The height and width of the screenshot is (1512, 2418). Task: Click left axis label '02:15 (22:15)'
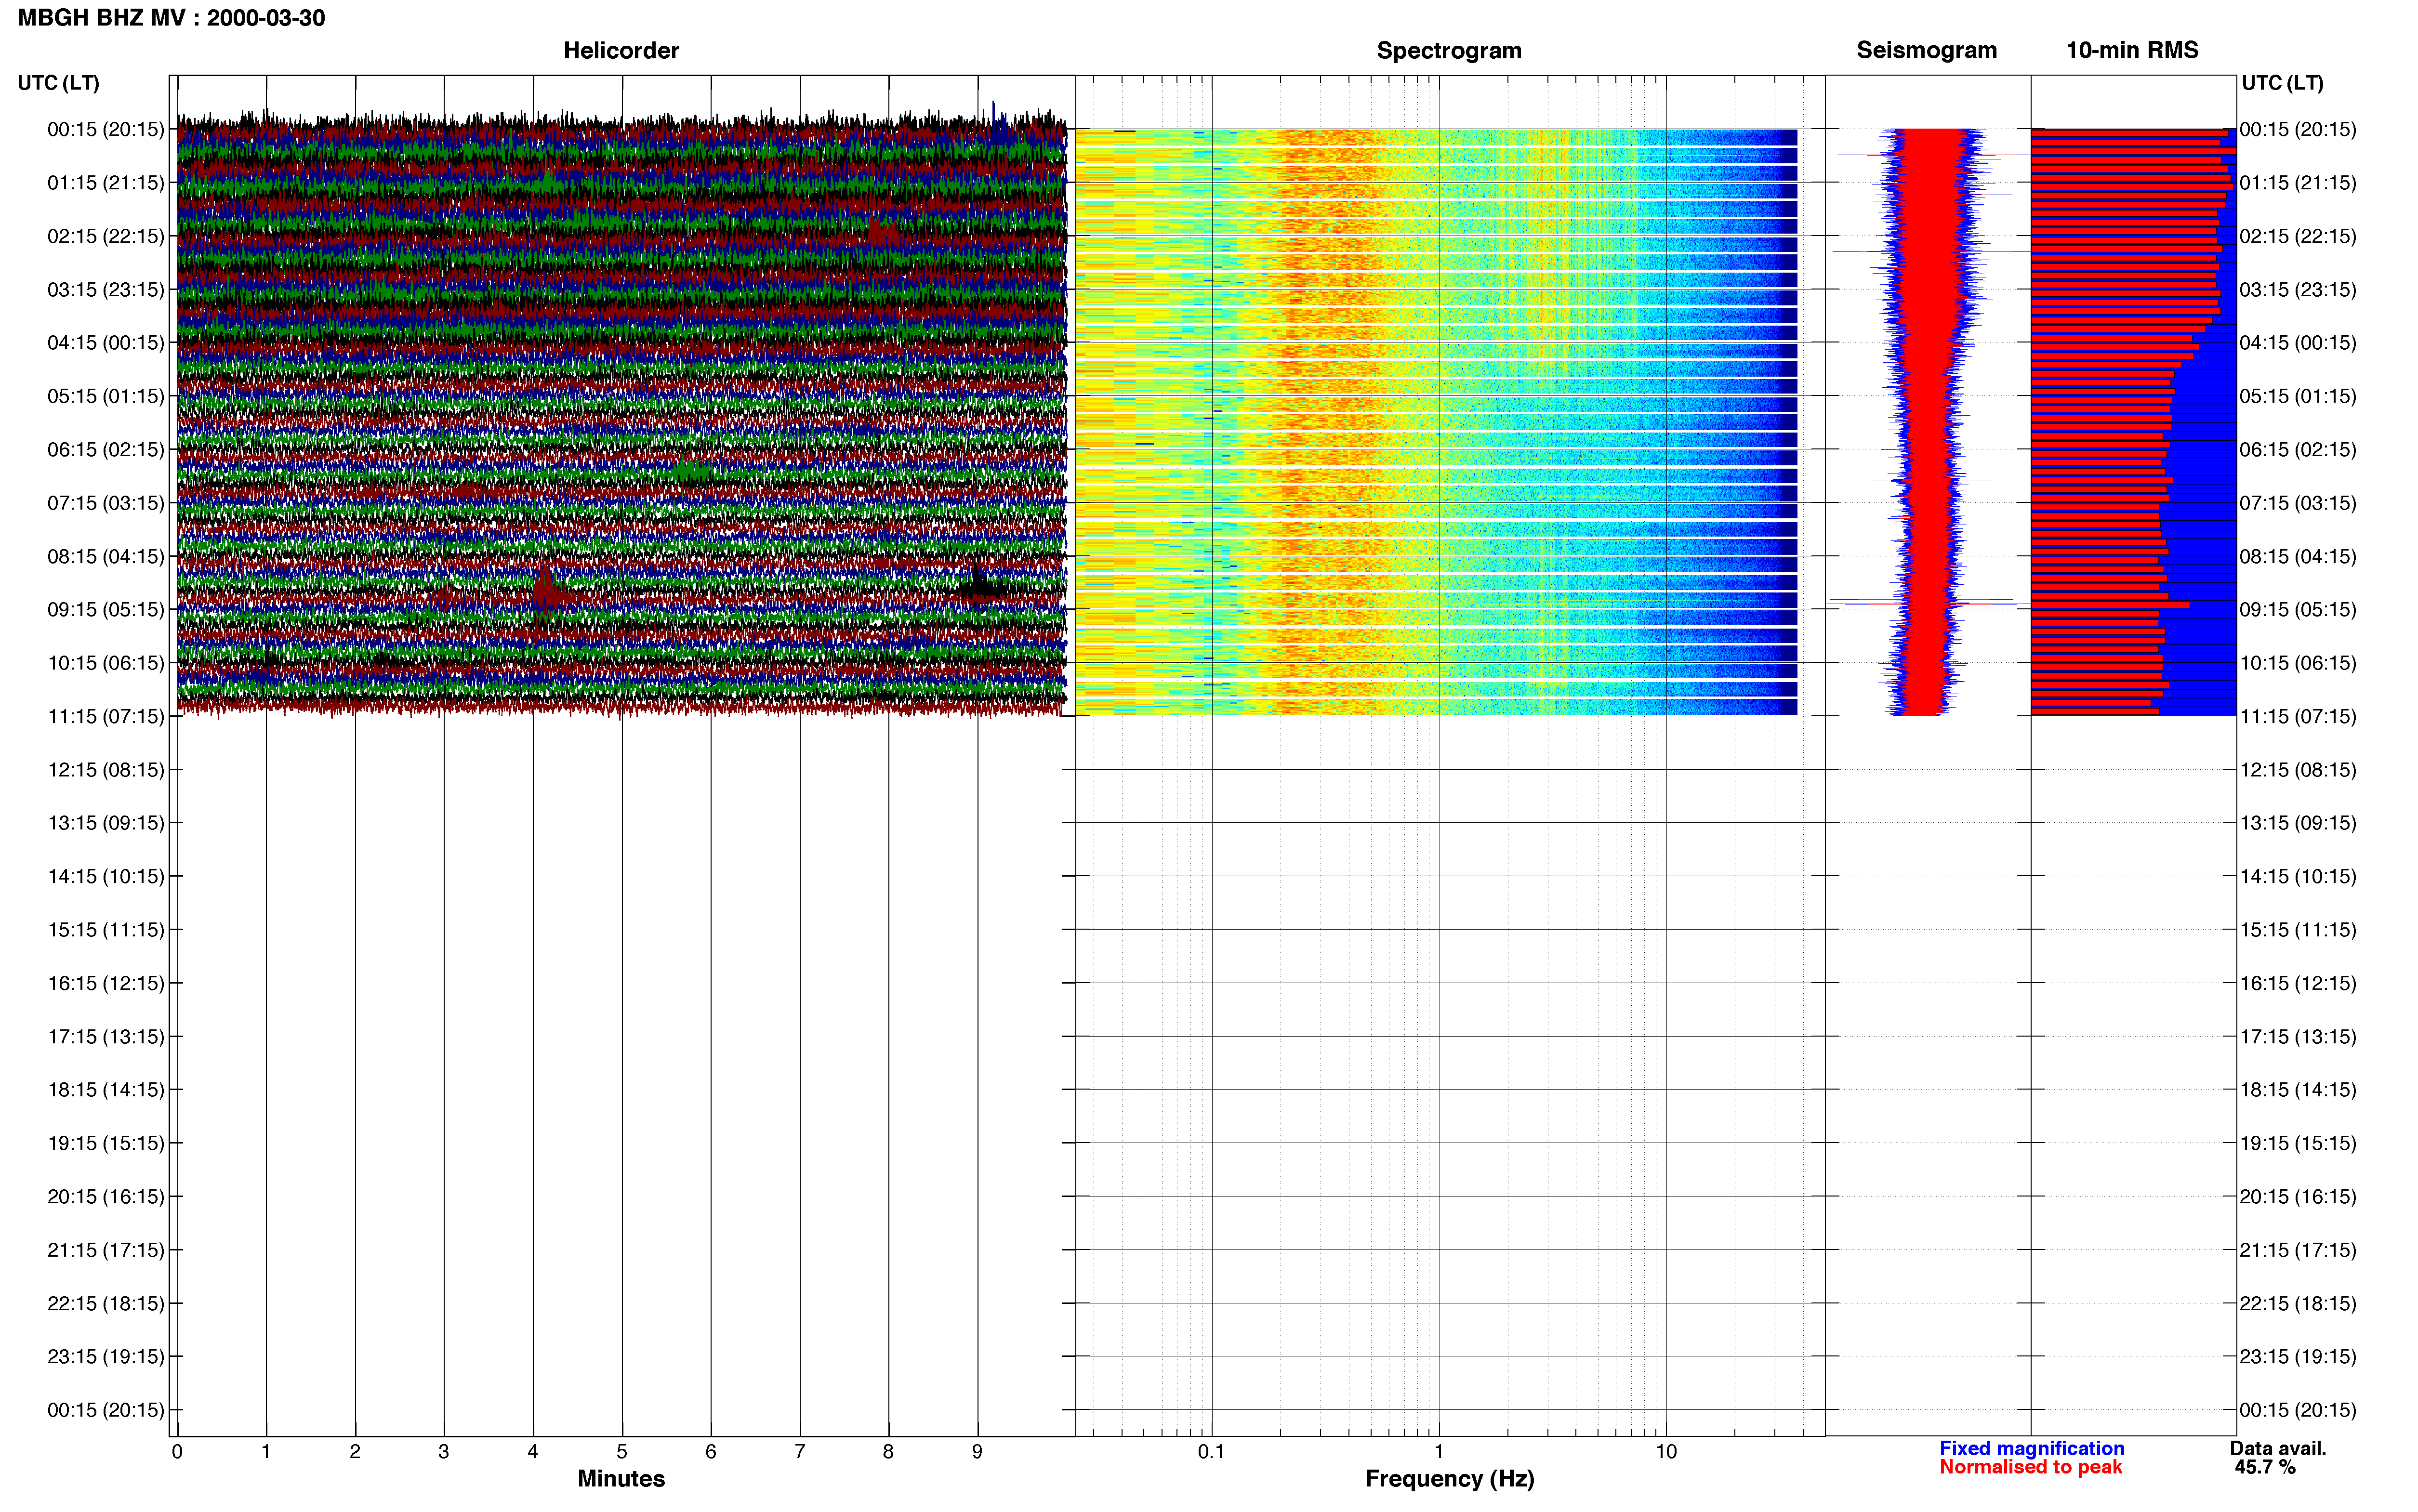pyautogui.click(x=106, y=236)
